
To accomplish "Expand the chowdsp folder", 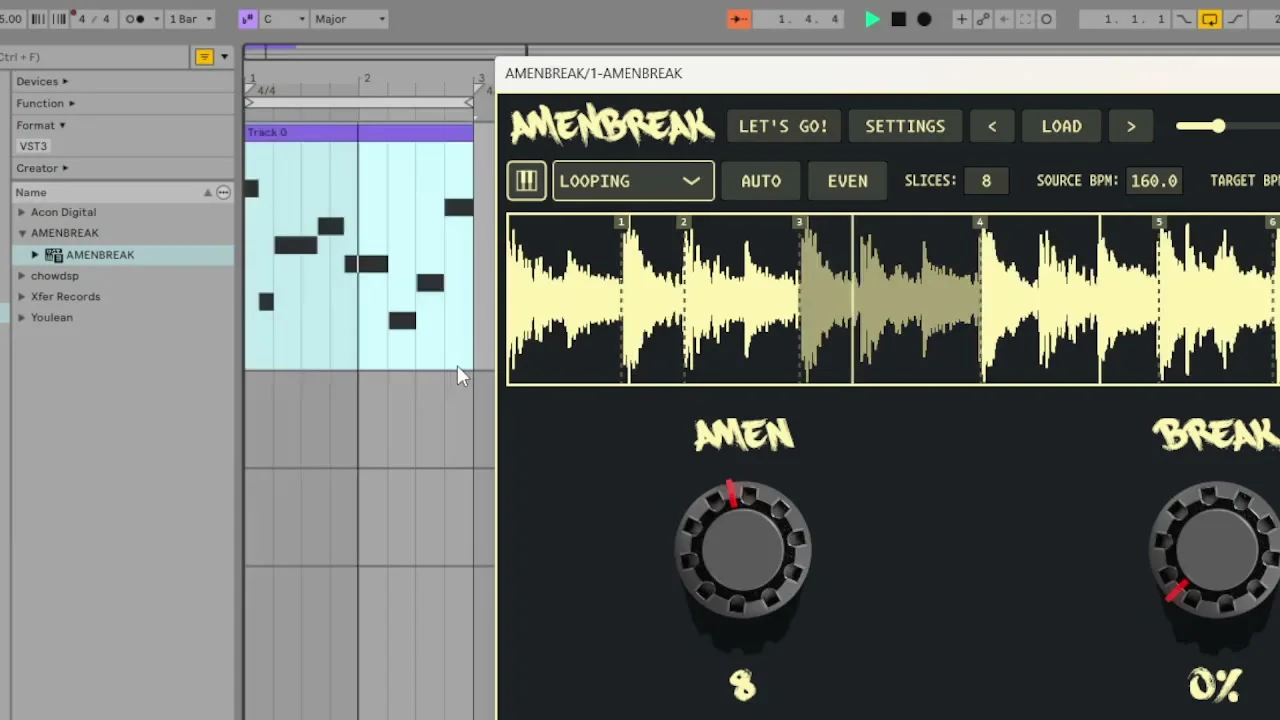I will point(21,276).
